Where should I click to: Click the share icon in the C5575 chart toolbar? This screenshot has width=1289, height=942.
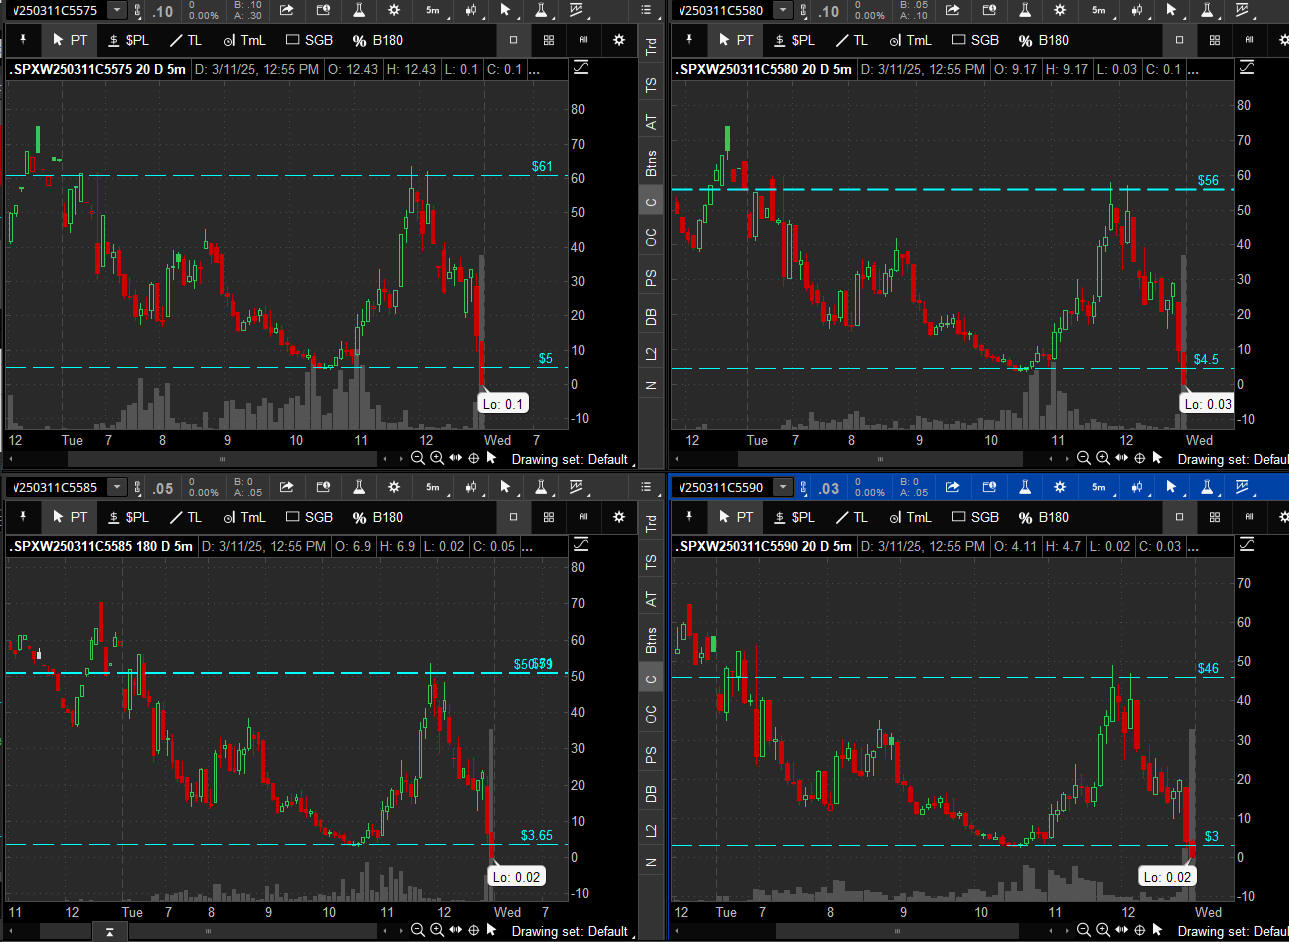point(287,11)
